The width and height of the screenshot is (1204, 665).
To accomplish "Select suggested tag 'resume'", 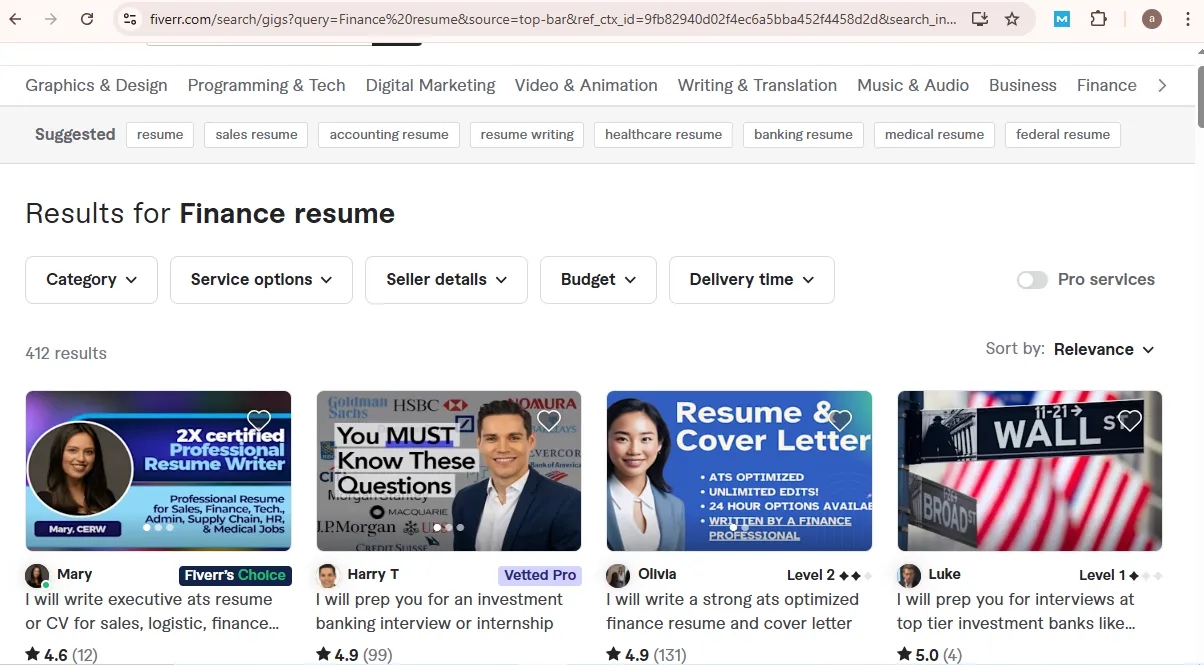I will pyautogui.click(x=160, y=135).
